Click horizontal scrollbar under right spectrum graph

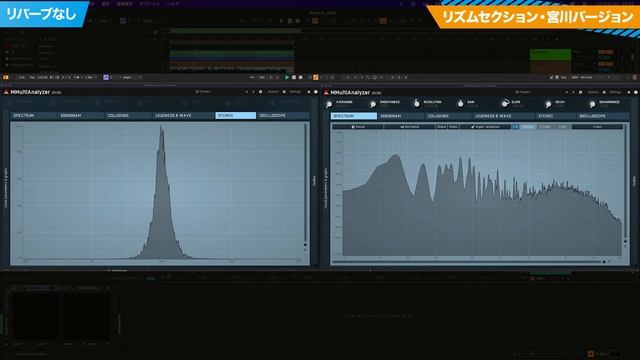pos(466,262)
